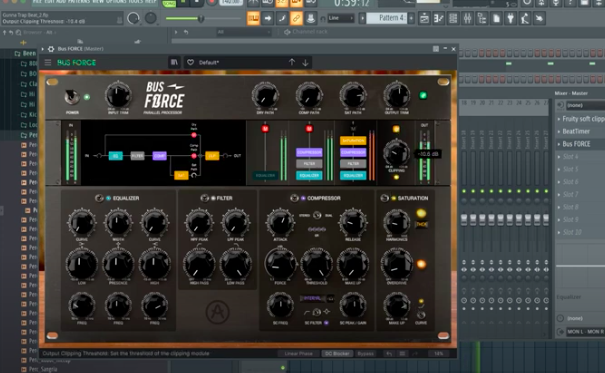Open the Line snap dropdown

click(x=341, y=18)
